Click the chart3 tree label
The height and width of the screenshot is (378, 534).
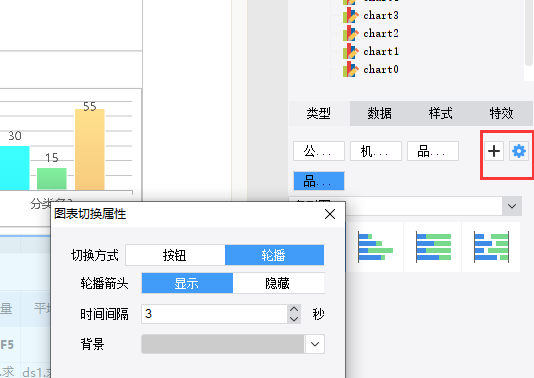click(381, 15)
